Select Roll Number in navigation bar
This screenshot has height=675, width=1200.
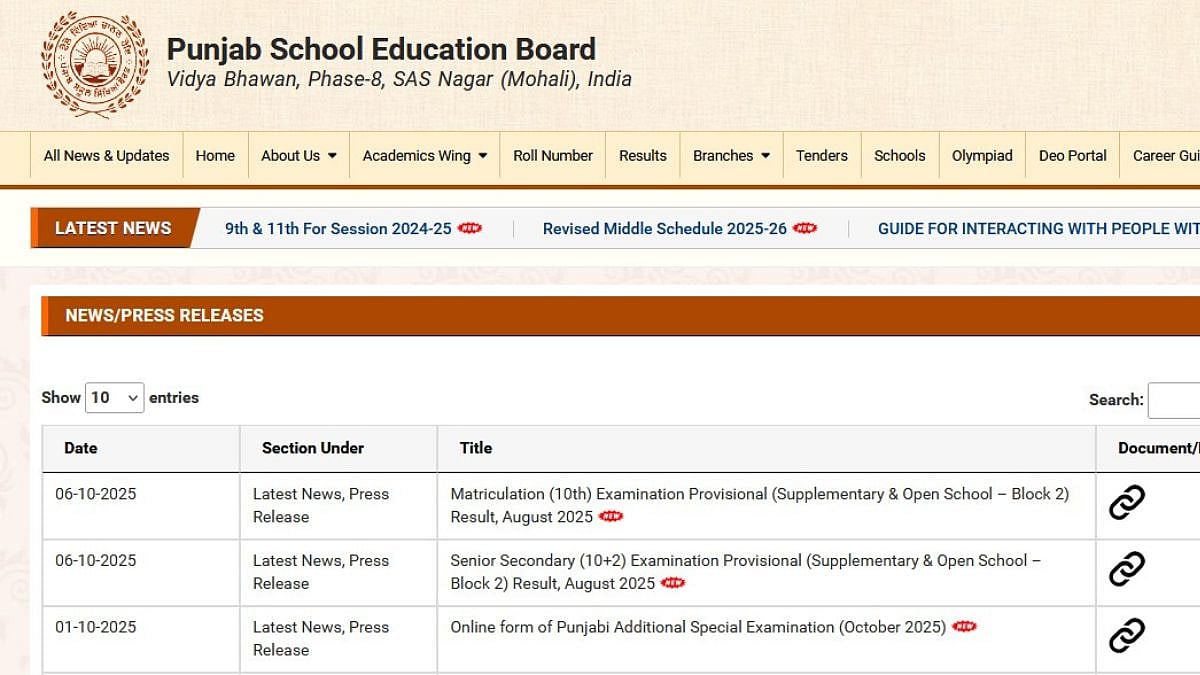(x=552, y=156)
